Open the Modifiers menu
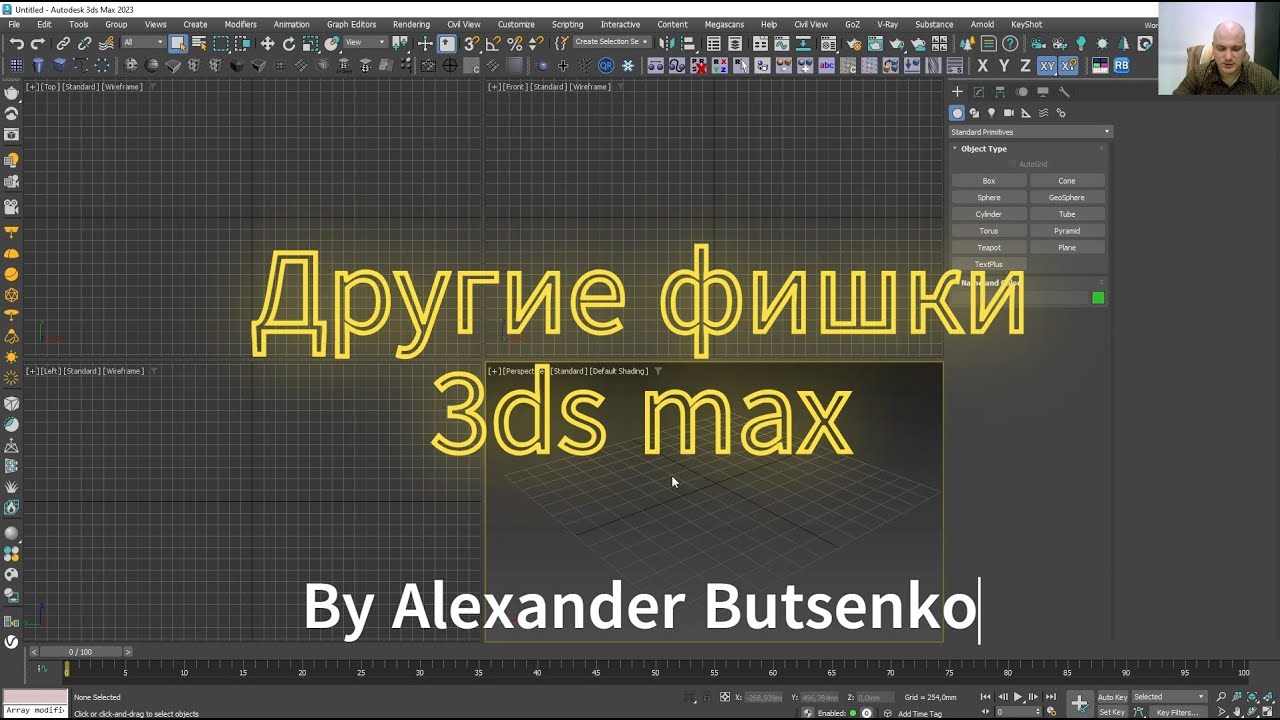The image size is (1280, 720). (240, 24)
